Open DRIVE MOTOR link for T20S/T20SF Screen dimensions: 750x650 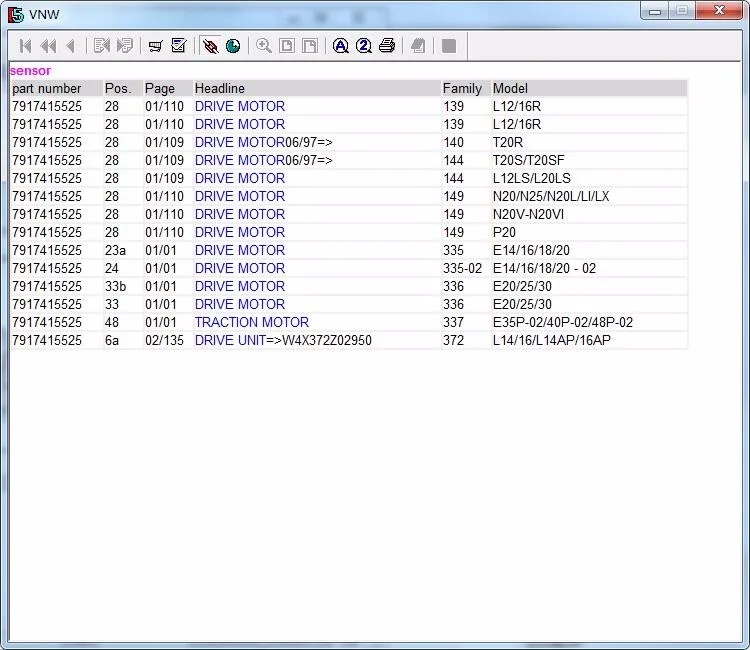point(240,160)
